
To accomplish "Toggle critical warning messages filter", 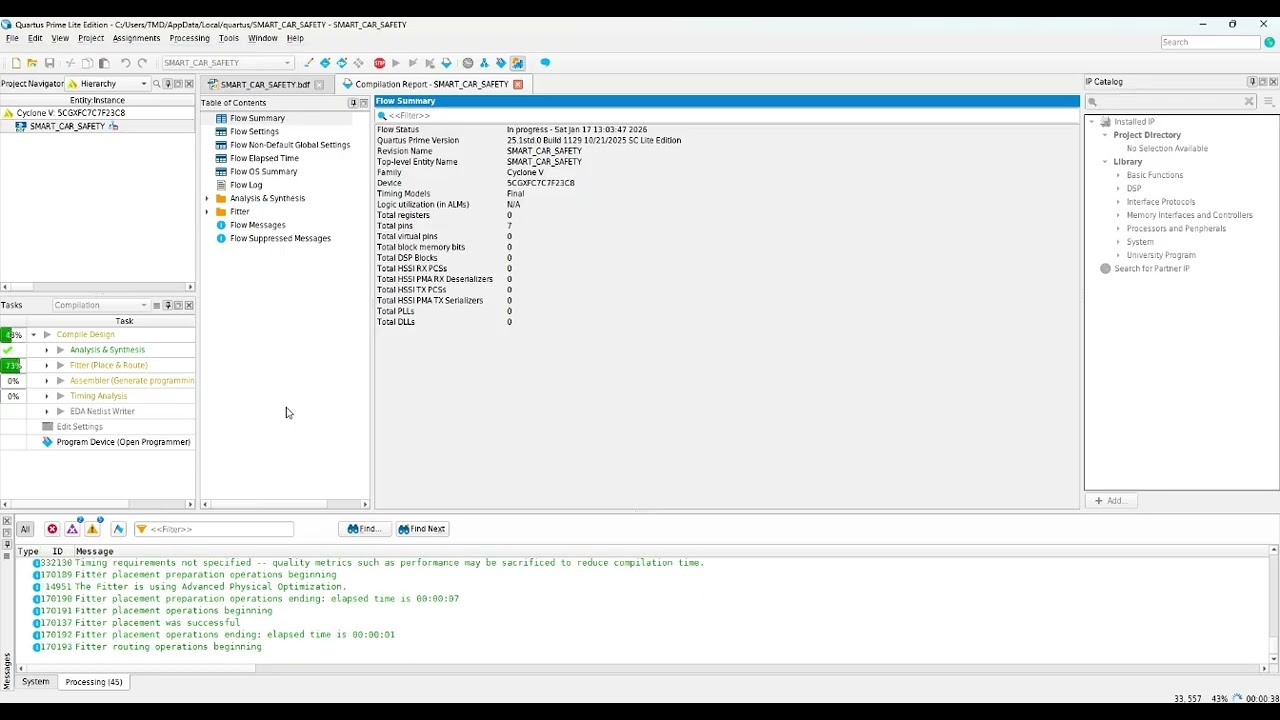I will pos(72,529).
